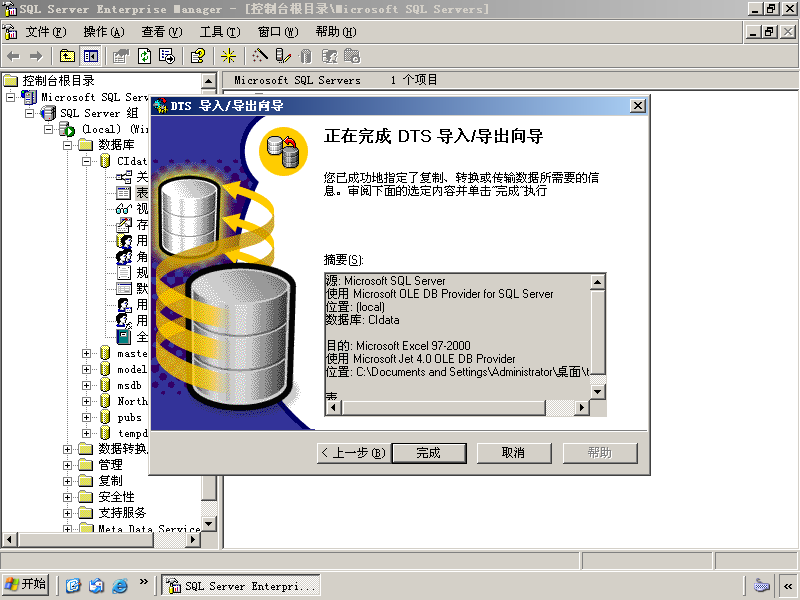Select the Roles icon under CIdata
The height and width of the screenshot is (600, 800).
(x=123, y=257)
